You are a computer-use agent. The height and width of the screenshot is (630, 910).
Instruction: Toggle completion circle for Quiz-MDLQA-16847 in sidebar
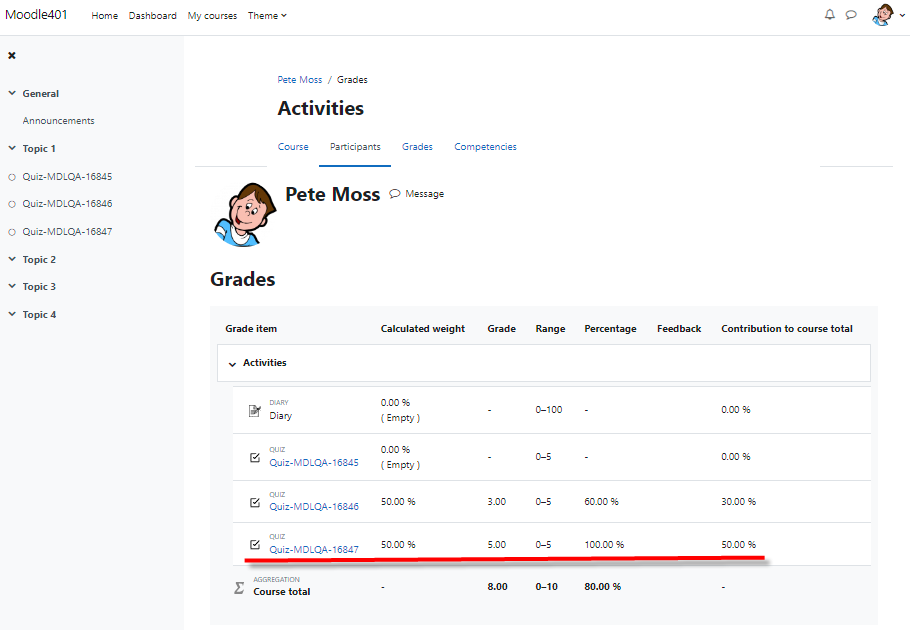[12, 232]
